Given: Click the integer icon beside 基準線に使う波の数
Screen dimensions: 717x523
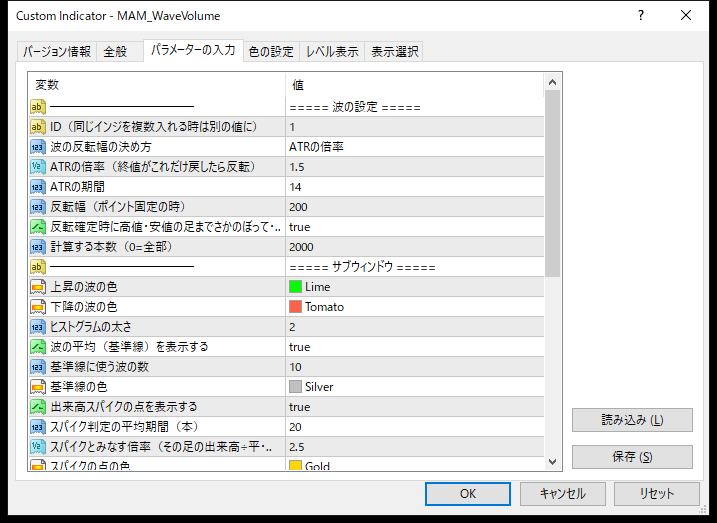Looking at the screenshot, I should [38, 367].
